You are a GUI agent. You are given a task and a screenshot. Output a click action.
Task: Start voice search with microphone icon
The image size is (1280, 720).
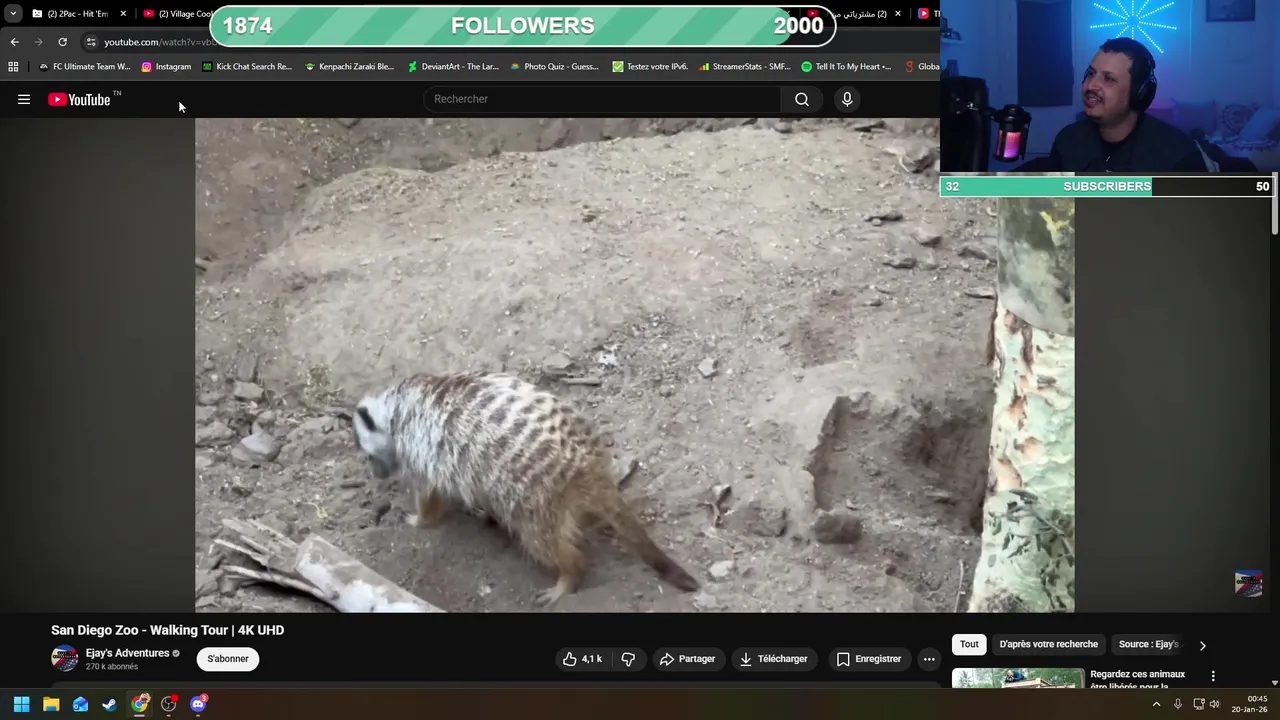(847, 99)
